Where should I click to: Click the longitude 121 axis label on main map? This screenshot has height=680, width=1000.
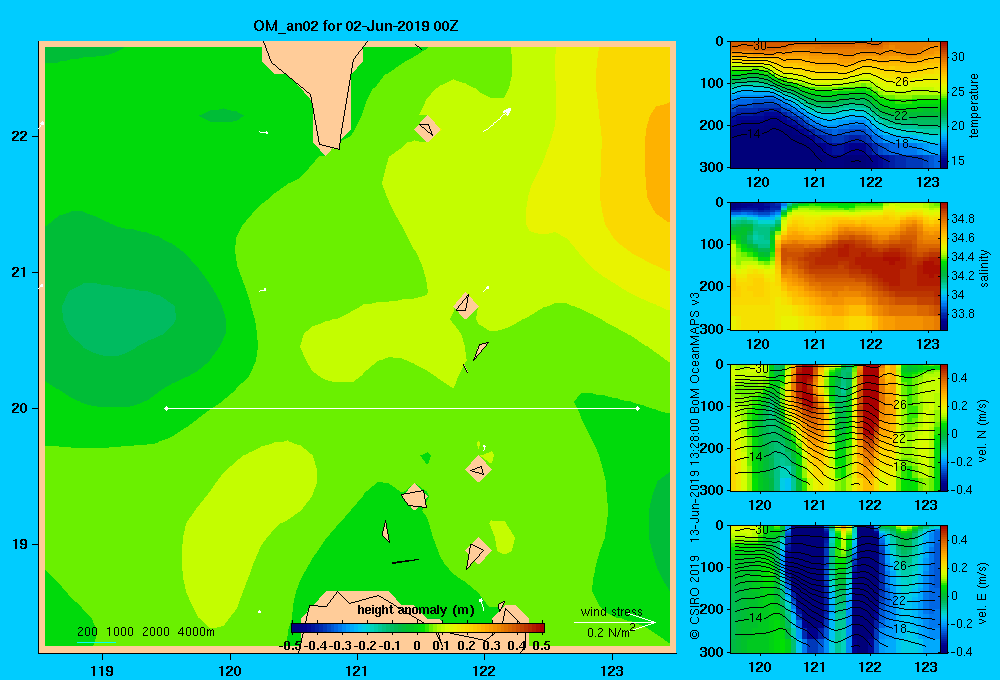click(x=357, y=670)
